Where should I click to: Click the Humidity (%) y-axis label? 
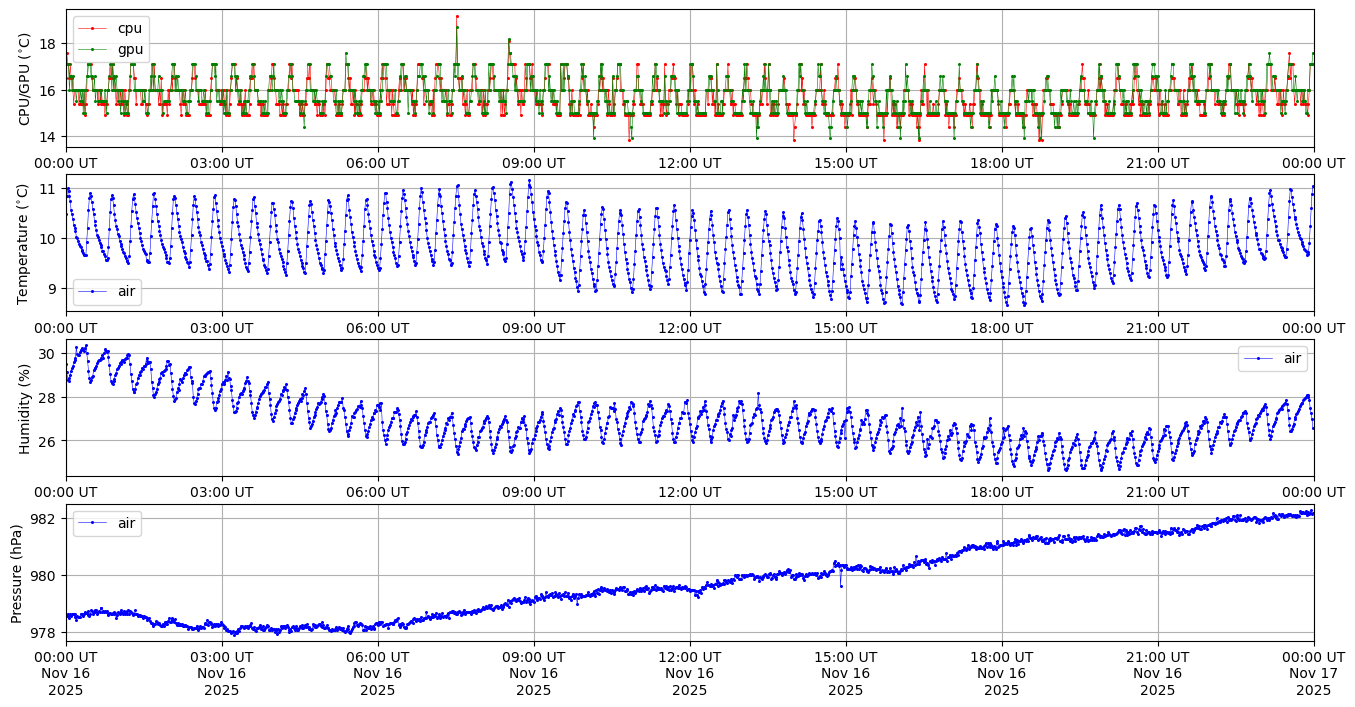point(25,408)
